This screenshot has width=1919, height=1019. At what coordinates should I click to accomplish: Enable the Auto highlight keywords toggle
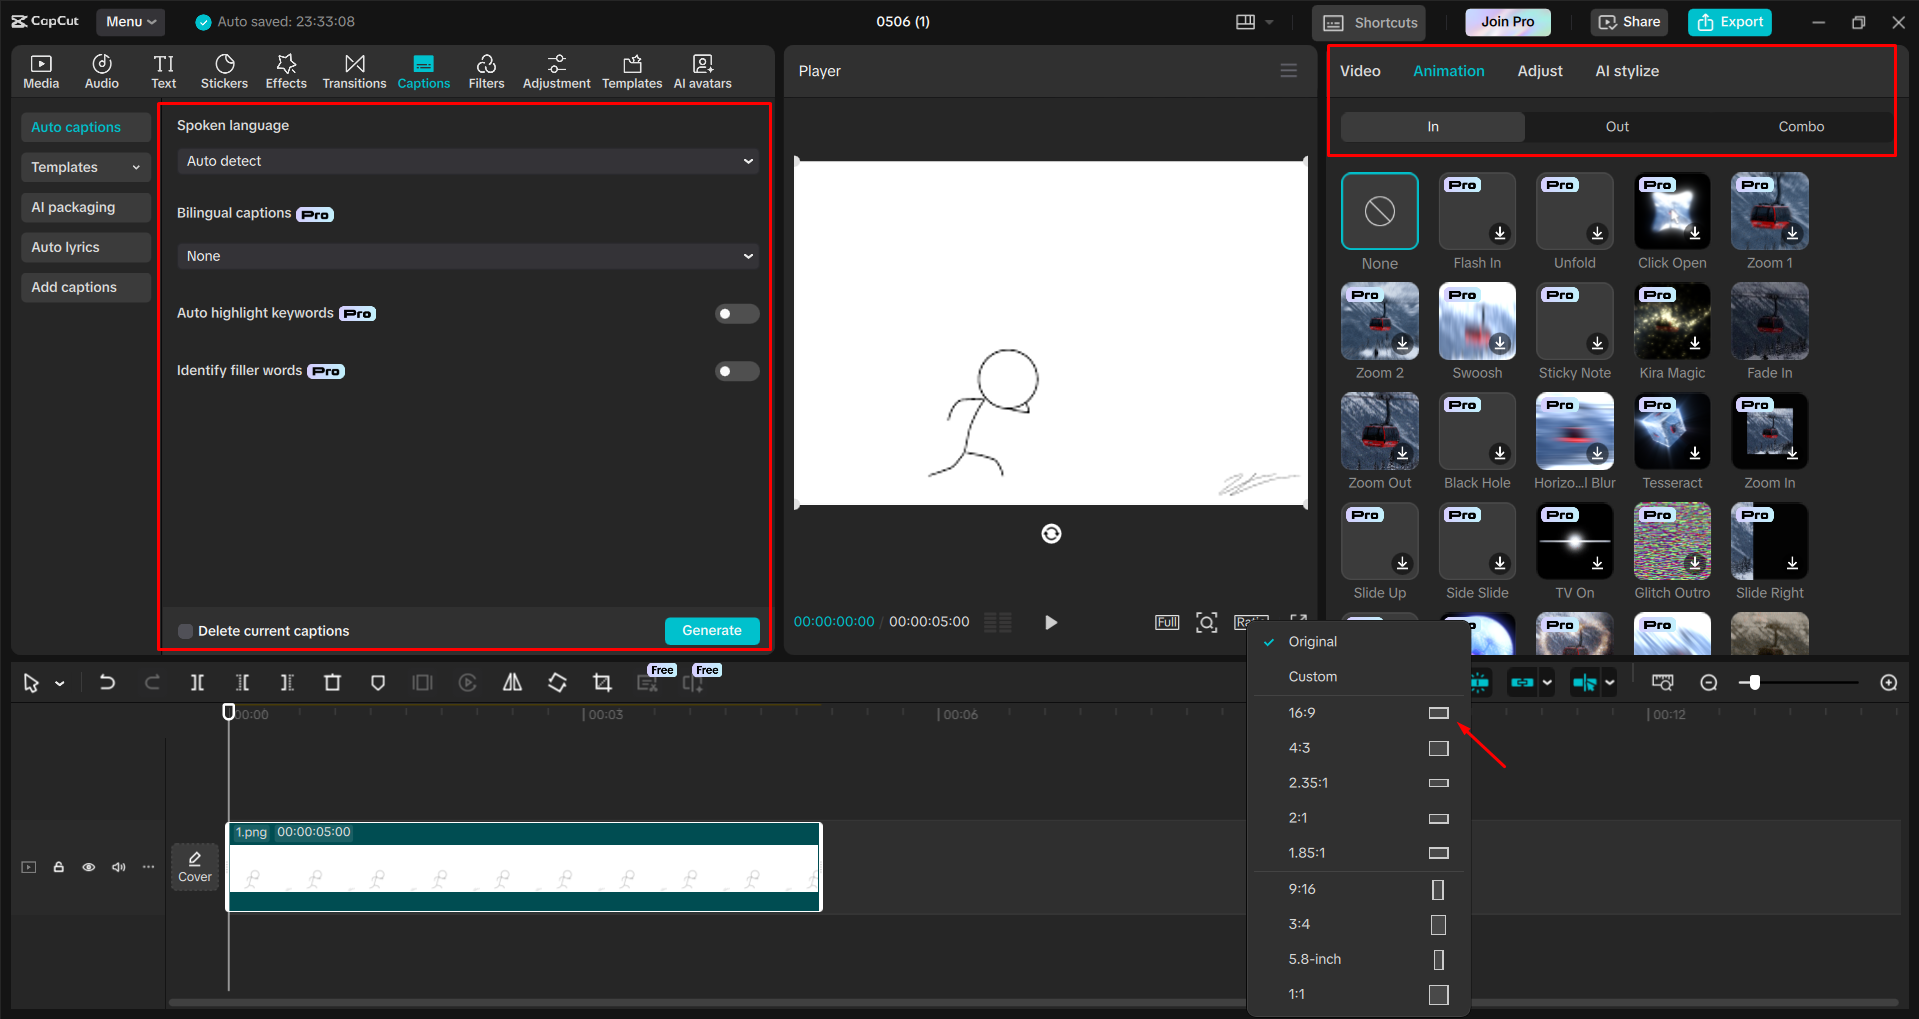point(736,313)
